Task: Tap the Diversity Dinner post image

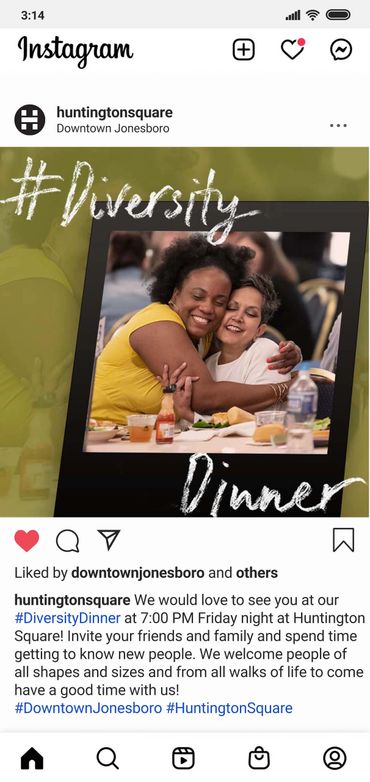Action: coord(185,332)
